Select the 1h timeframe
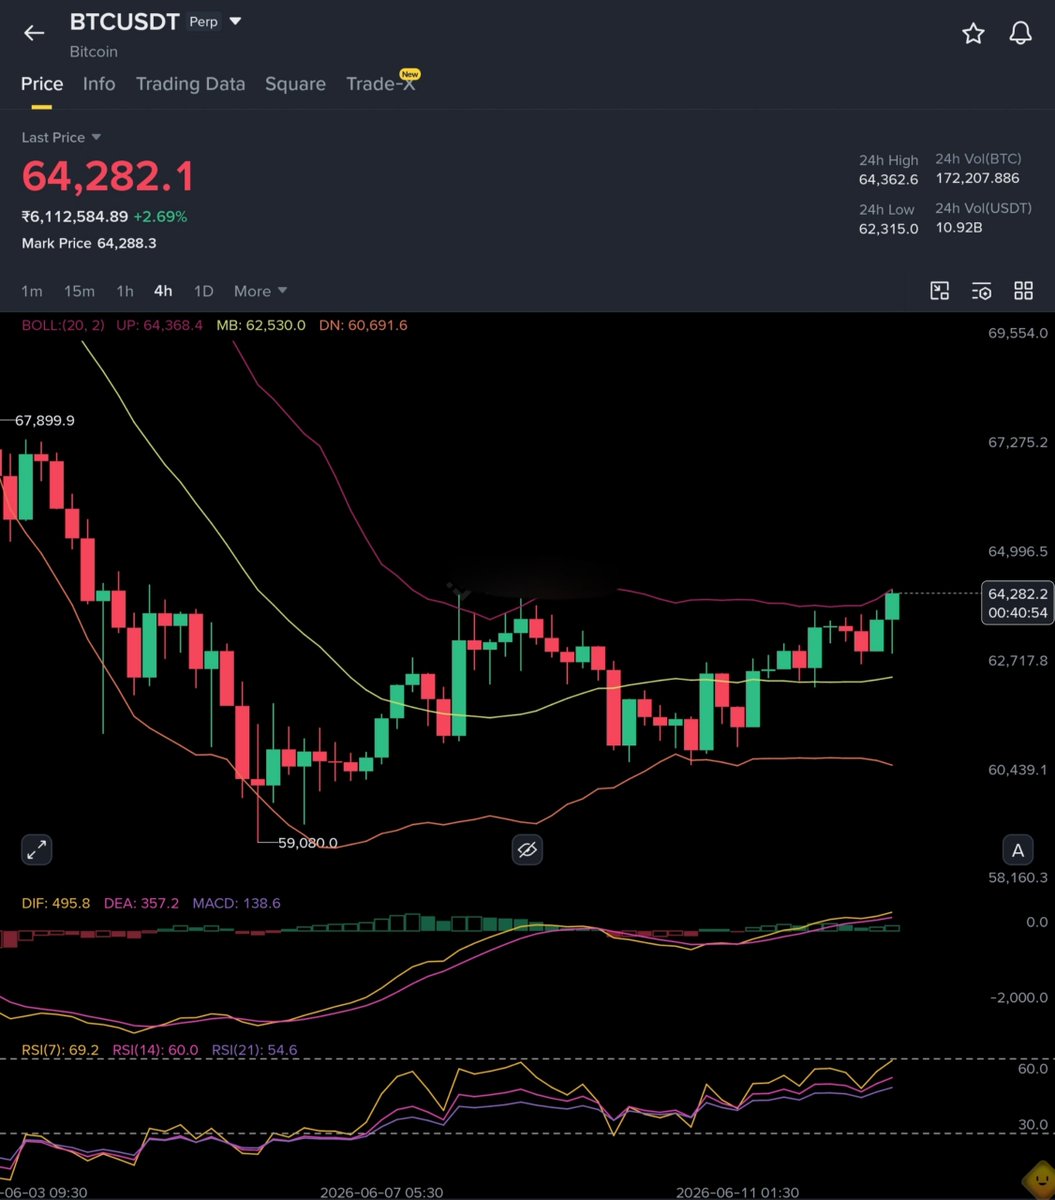This screenshot has height=1200, width=1055. (125, 291)
